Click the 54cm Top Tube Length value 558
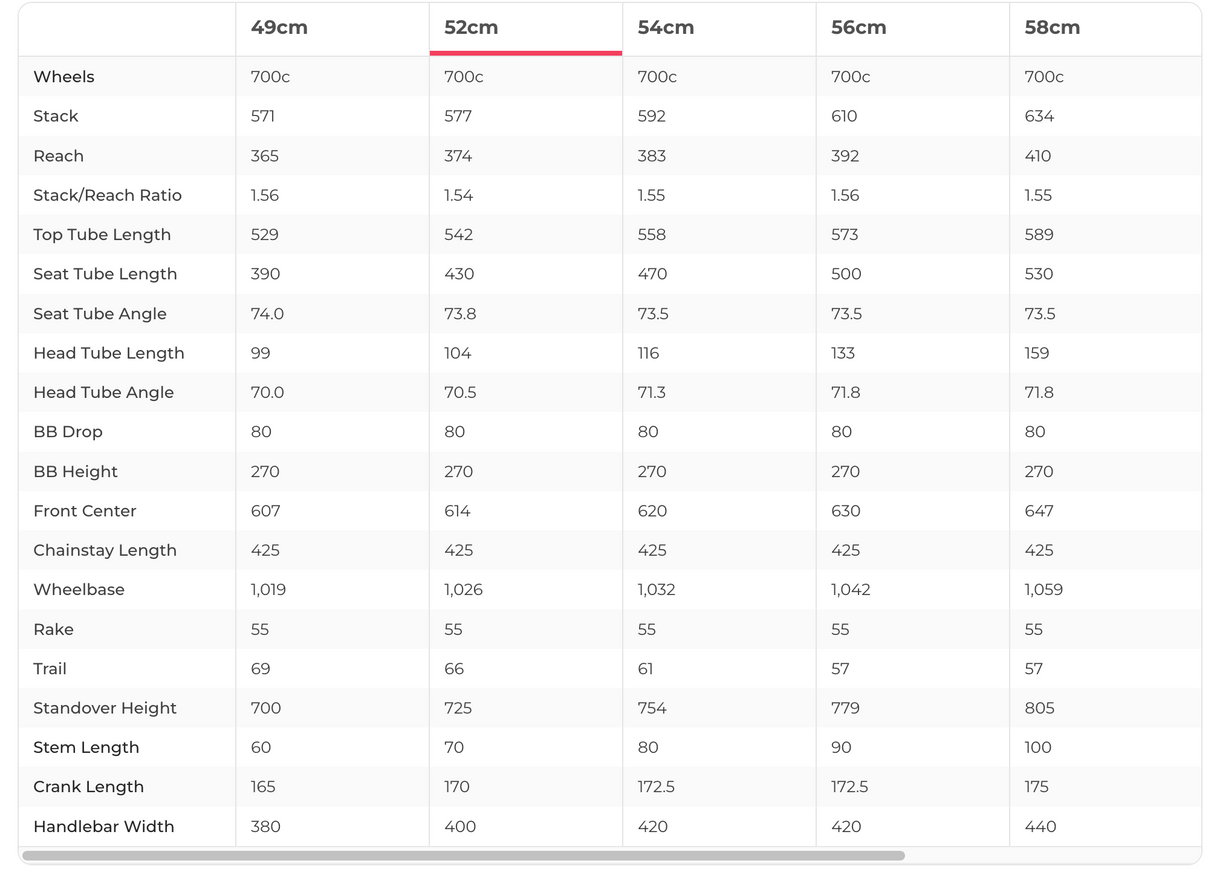The height and width of the screenshot is (872, 1214). [652, 234]
